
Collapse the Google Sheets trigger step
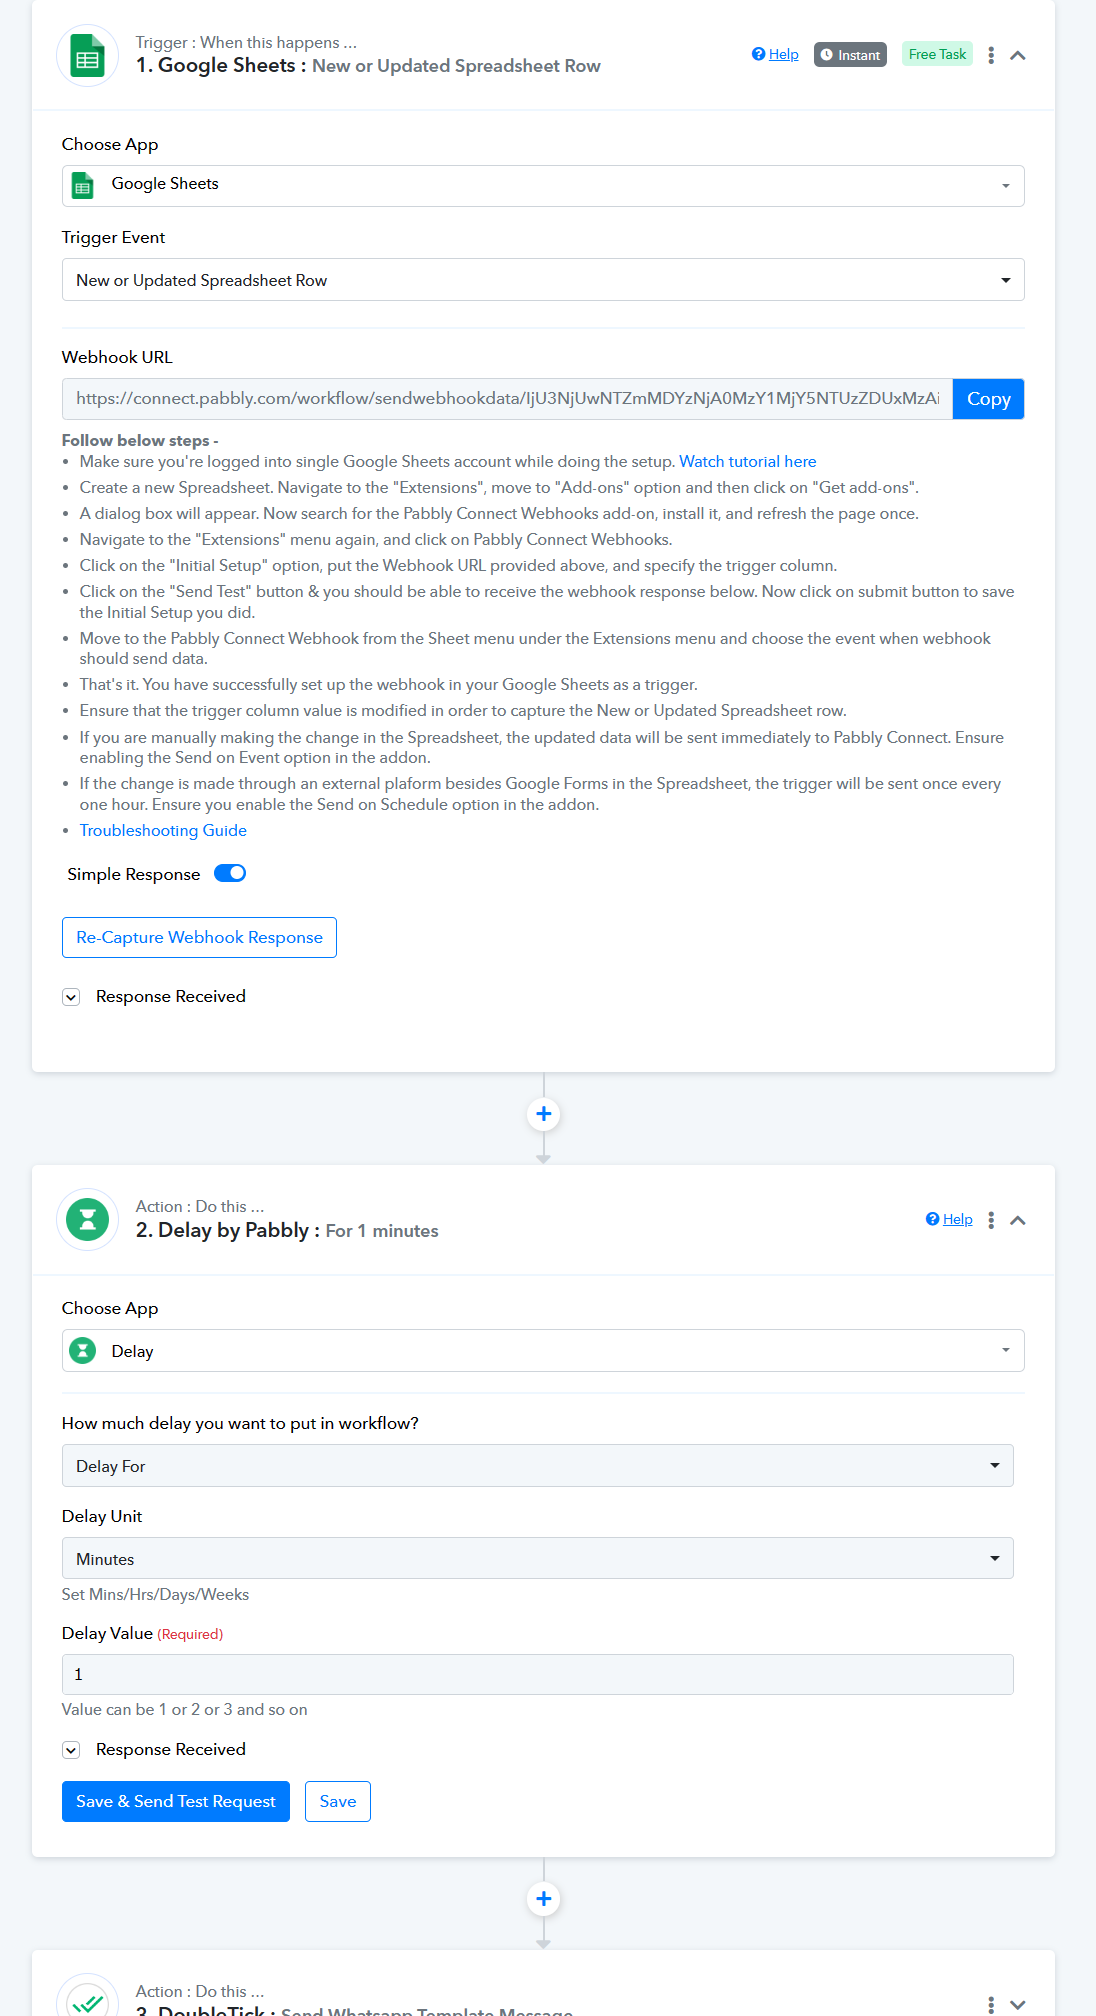tap(1018, 55)
